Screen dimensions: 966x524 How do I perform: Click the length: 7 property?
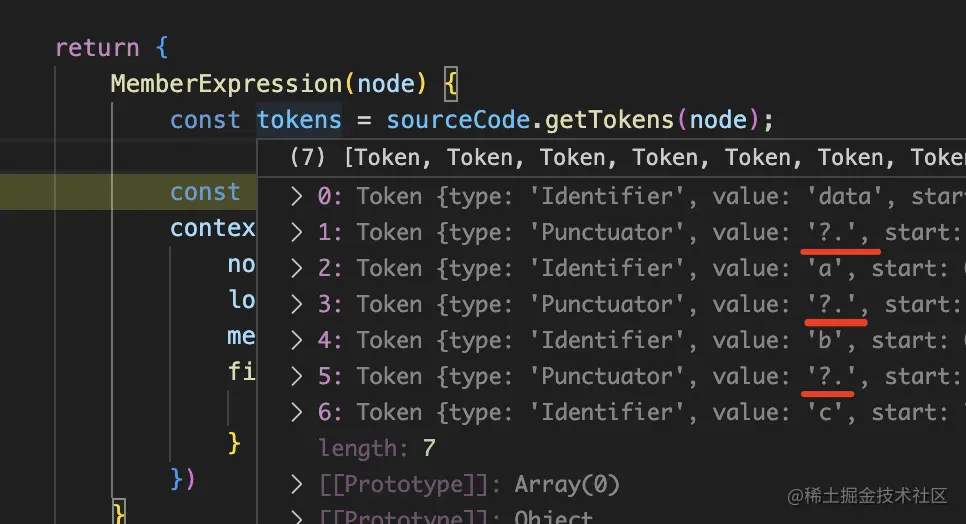[377, 448]
